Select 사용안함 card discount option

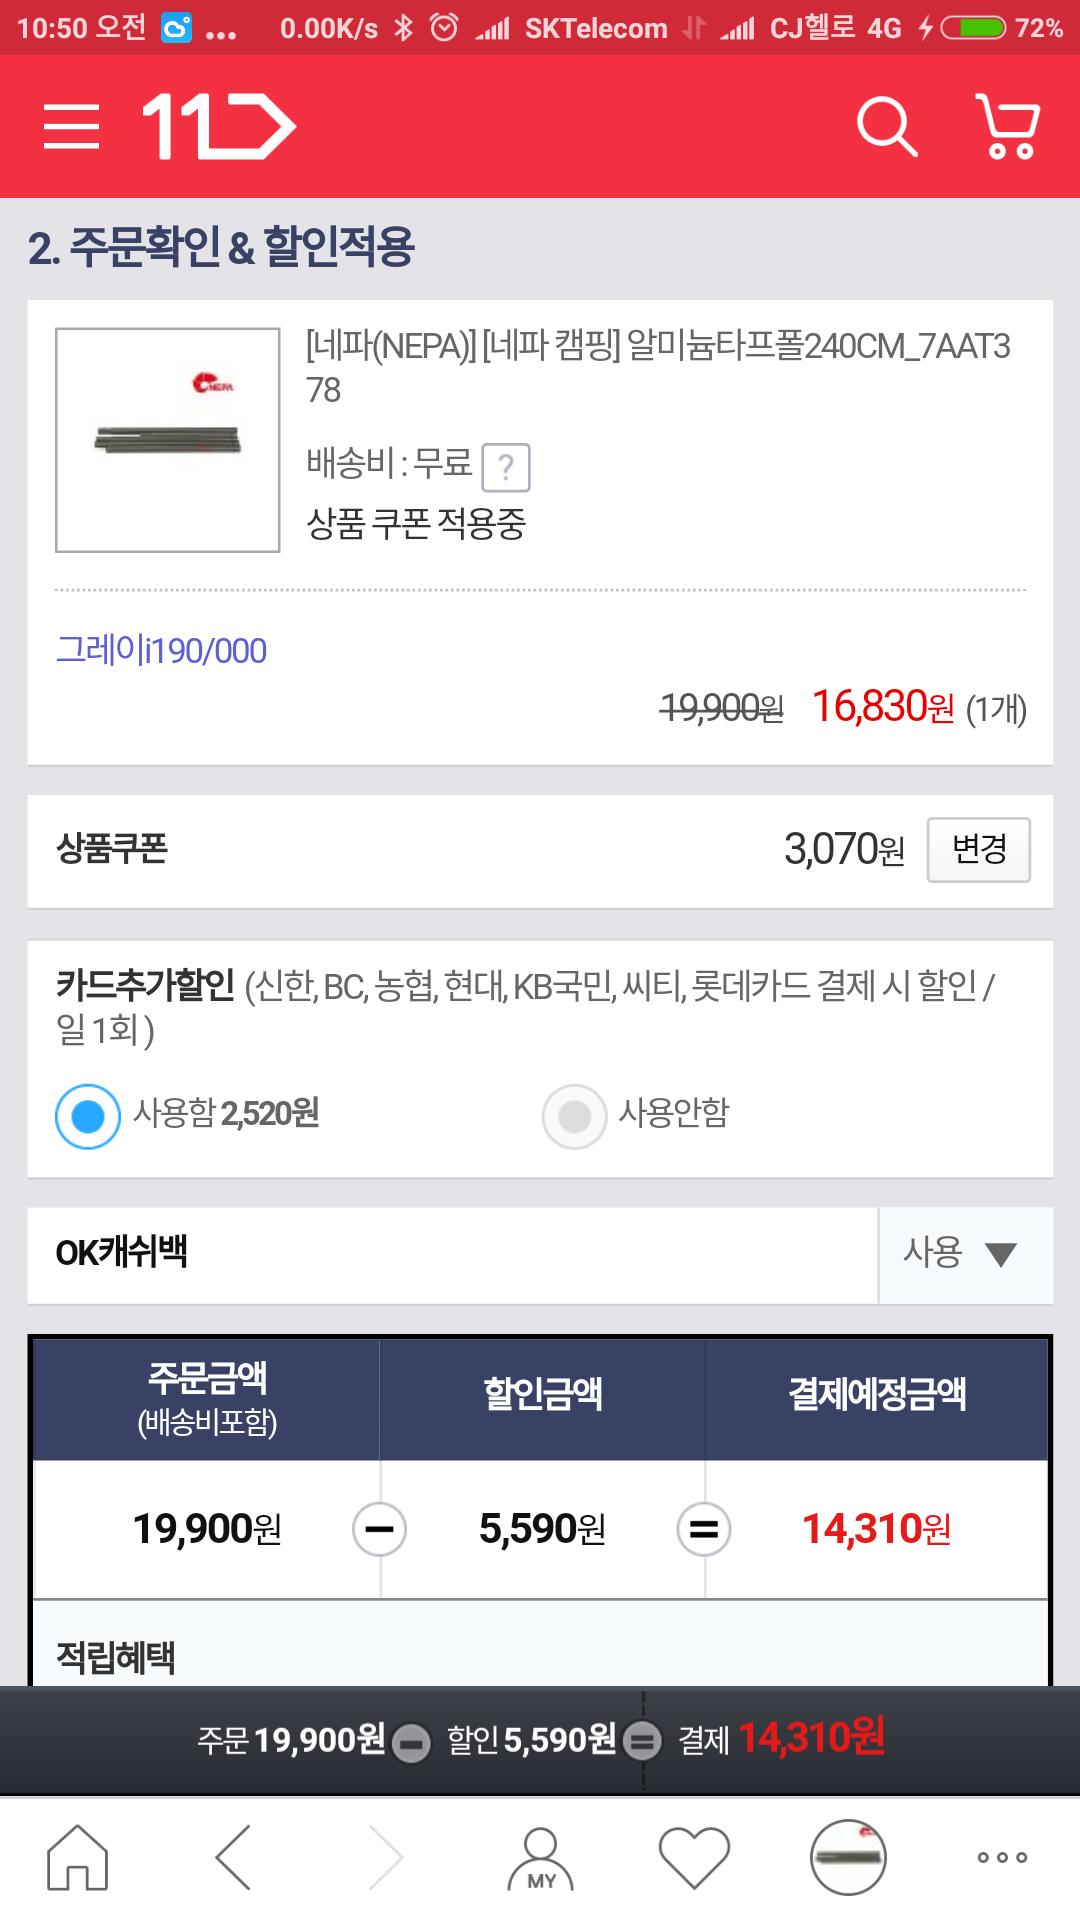pos(574,1116)
